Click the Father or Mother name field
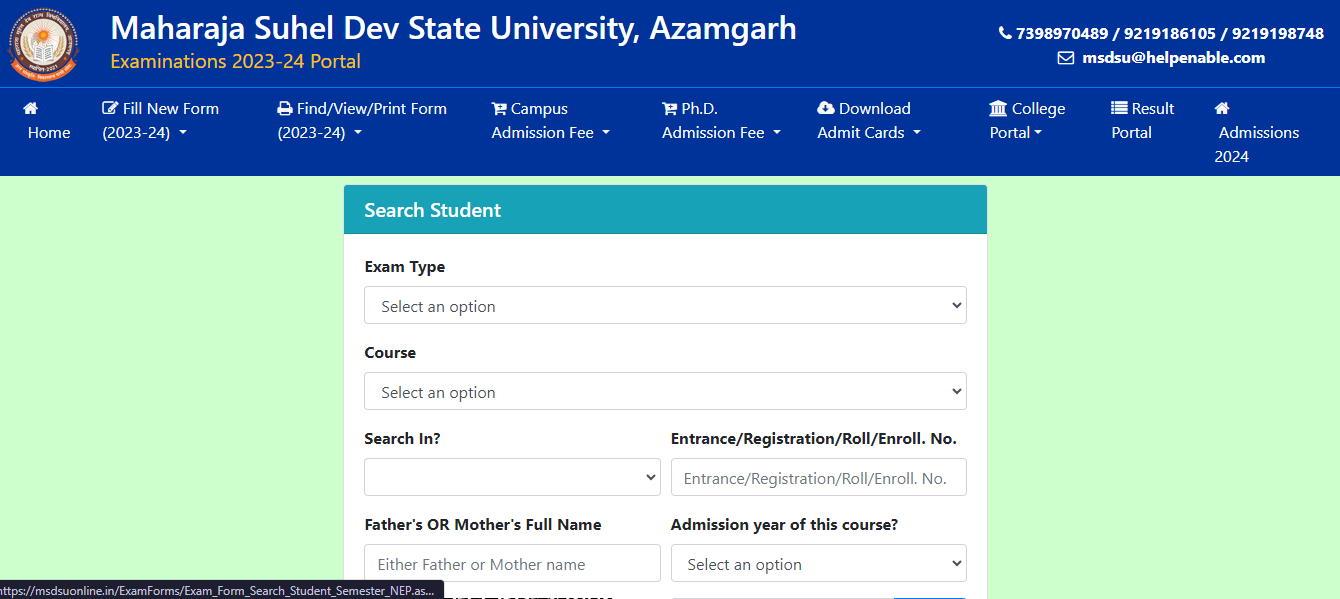The width and height of the screenshot is (1340, 599). [512, 563]
